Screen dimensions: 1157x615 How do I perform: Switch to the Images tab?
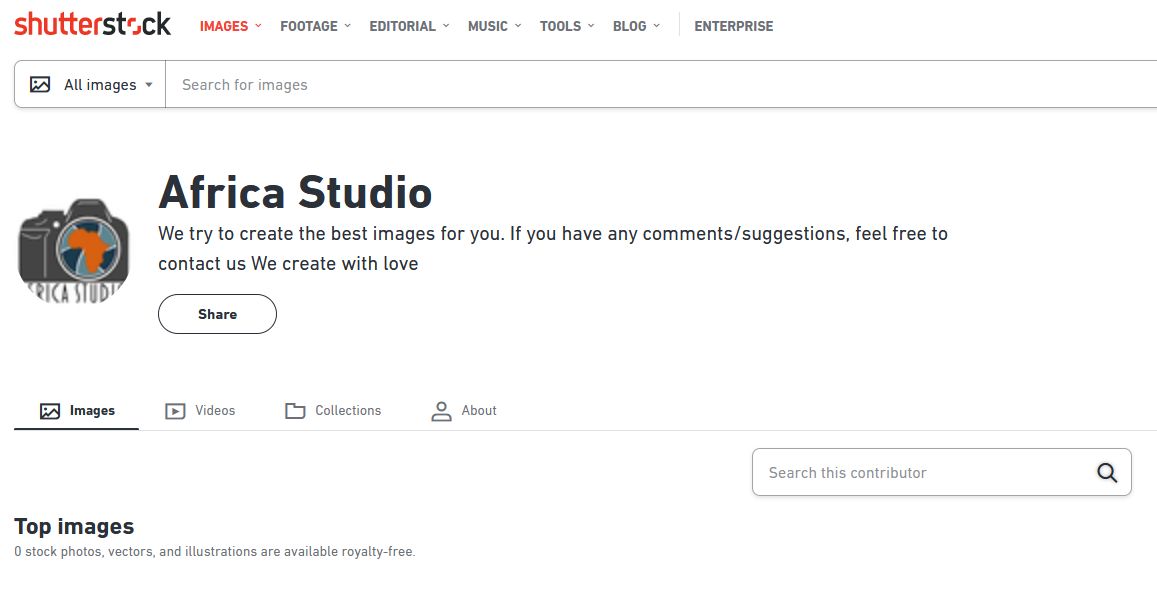tap(77, 410)
